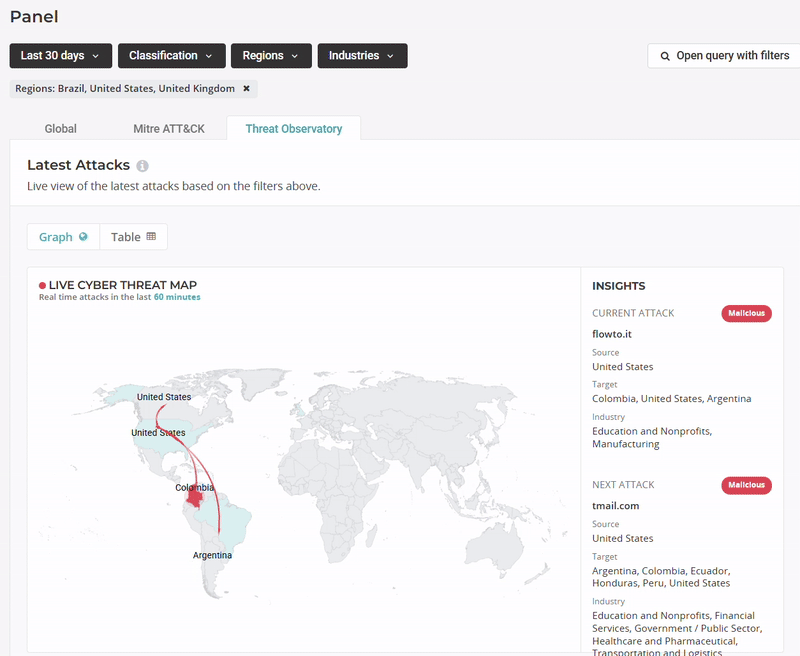
Task: Switch to Graph view
Action: point(63,237)
